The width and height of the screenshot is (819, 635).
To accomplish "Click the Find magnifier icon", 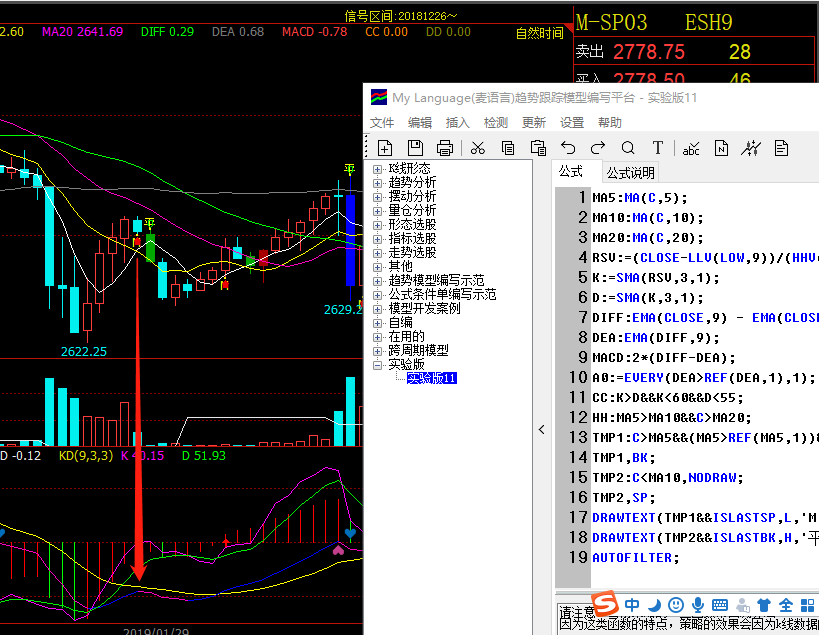I will [x=628, y=148].
